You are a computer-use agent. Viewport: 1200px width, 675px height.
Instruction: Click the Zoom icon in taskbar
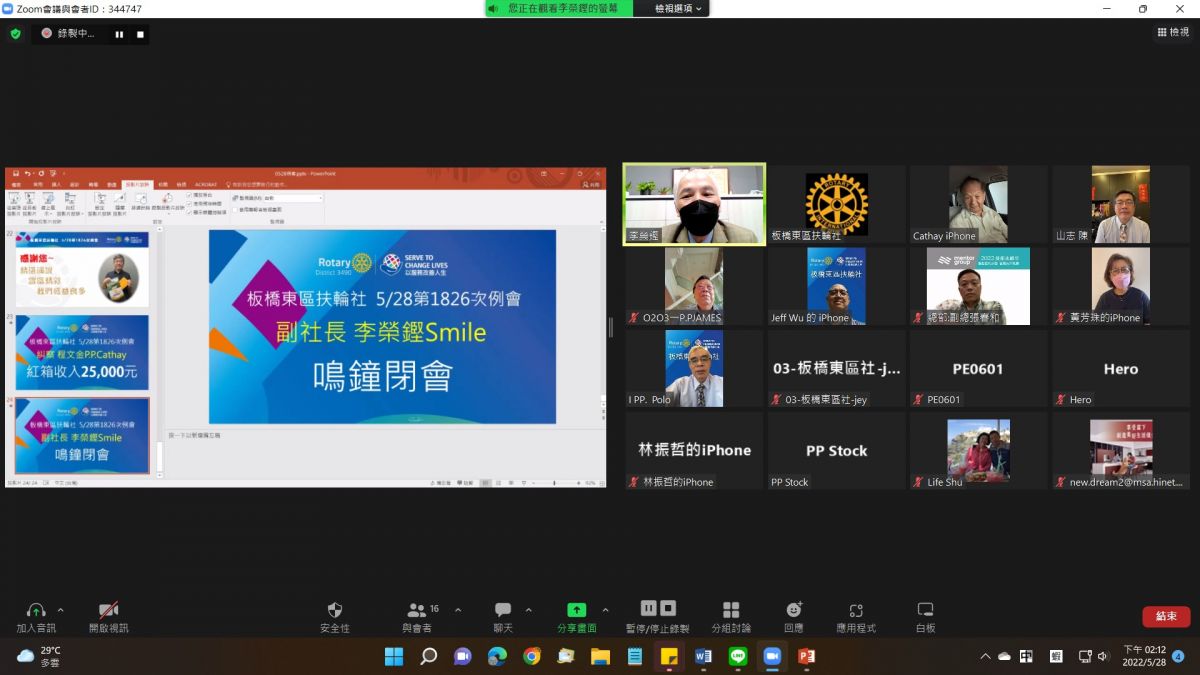coord(772,656)
